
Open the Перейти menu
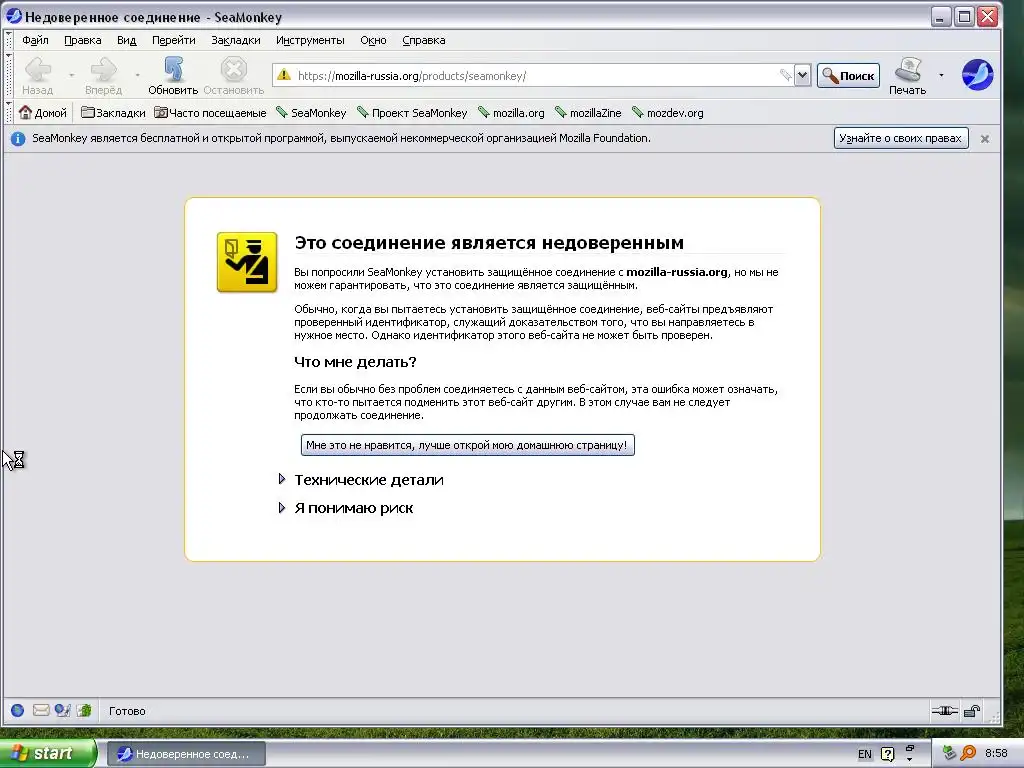pos(174,40)
